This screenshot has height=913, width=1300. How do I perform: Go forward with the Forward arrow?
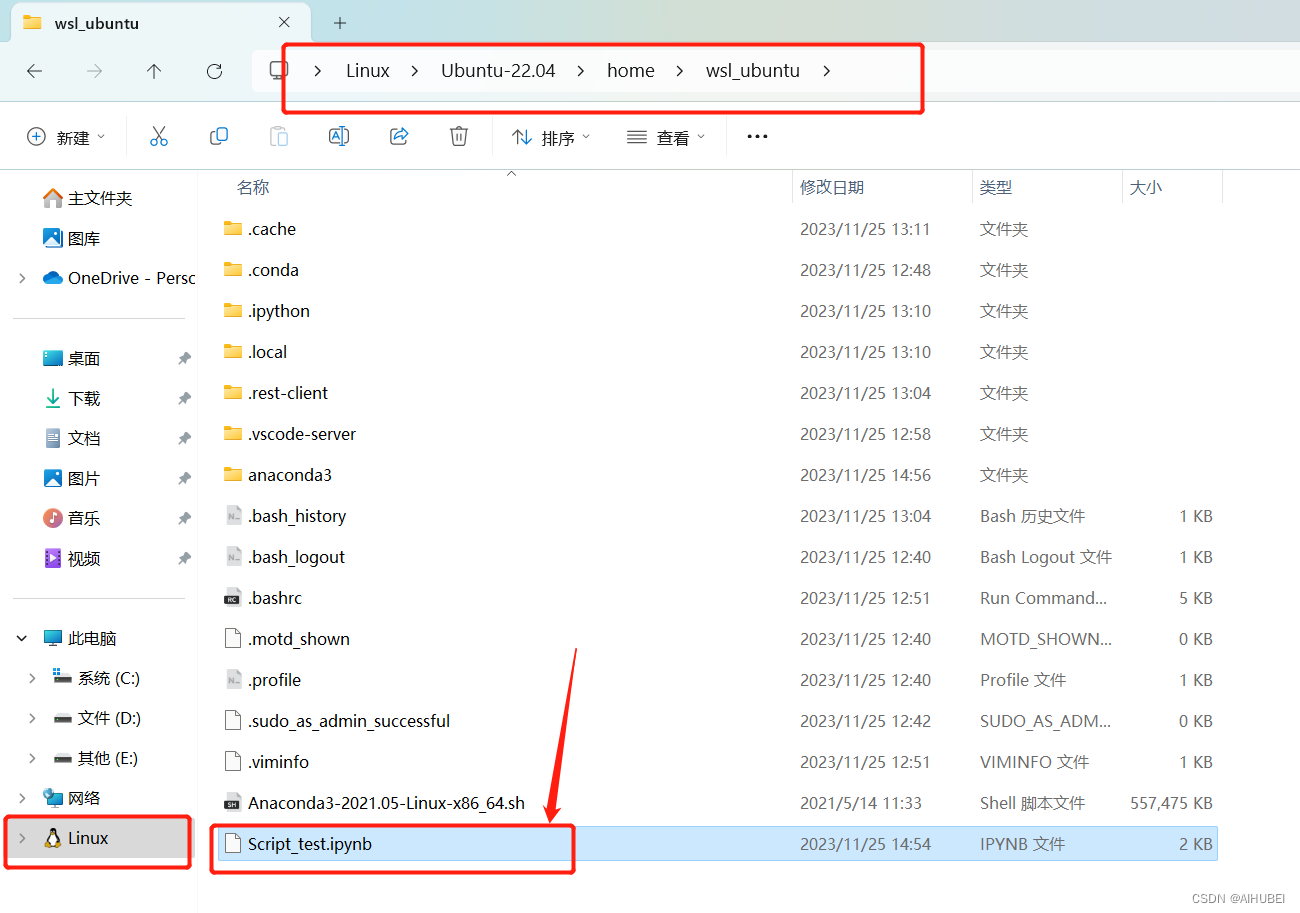[94, 71]
